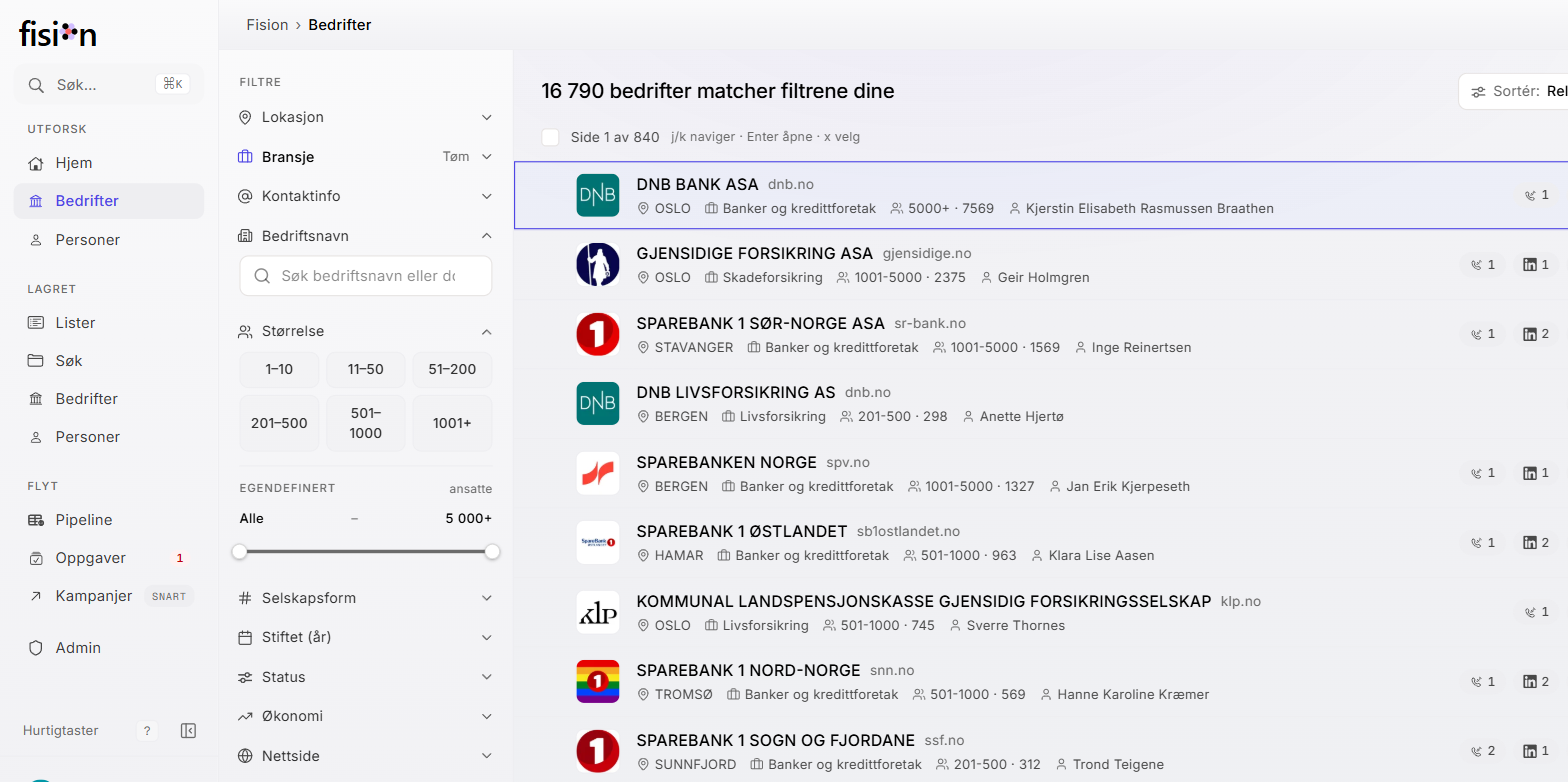Toggle the 1001+ size filter
The height and width of the screenshot is (782, 1568).
[x=452, y=423]
